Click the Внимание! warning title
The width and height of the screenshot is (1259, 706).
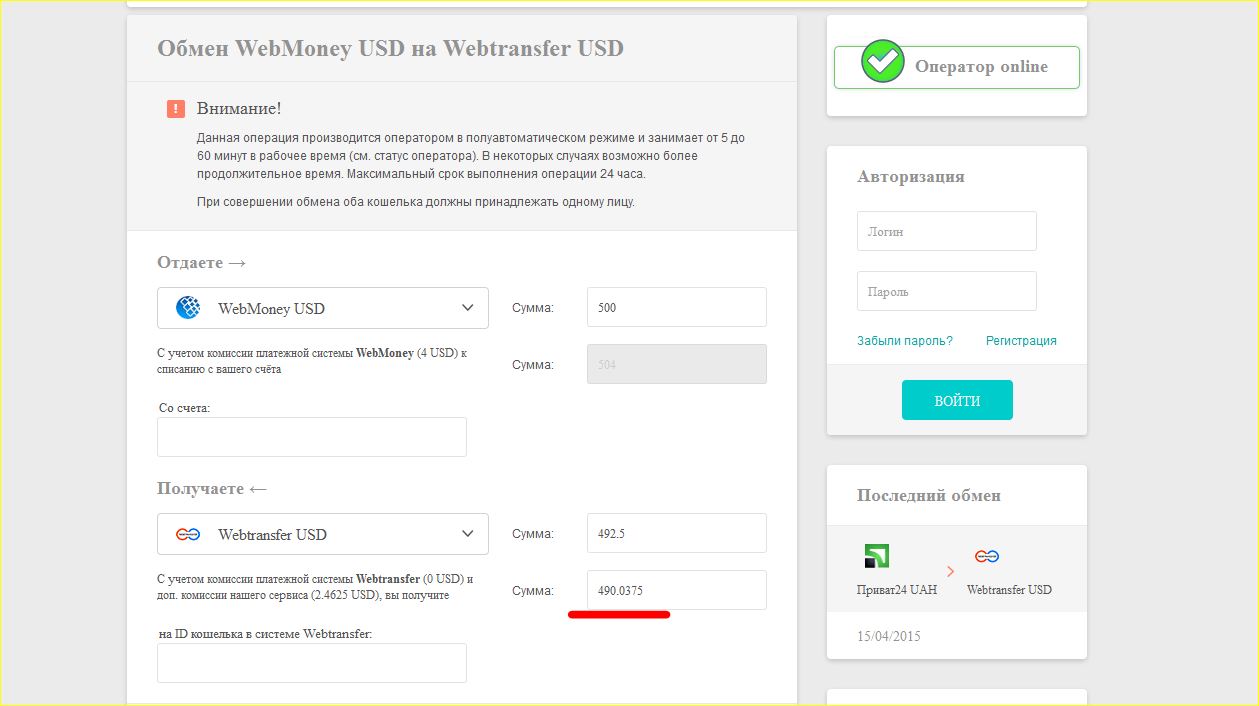(239, 108)
